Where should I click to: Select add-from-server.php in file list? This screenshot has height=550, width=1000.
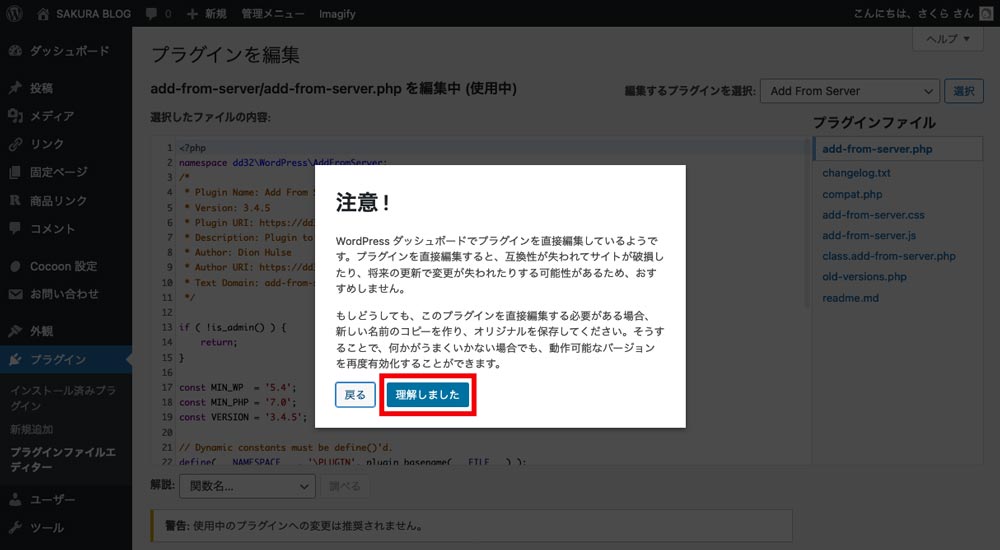click(x=877, y=149)
